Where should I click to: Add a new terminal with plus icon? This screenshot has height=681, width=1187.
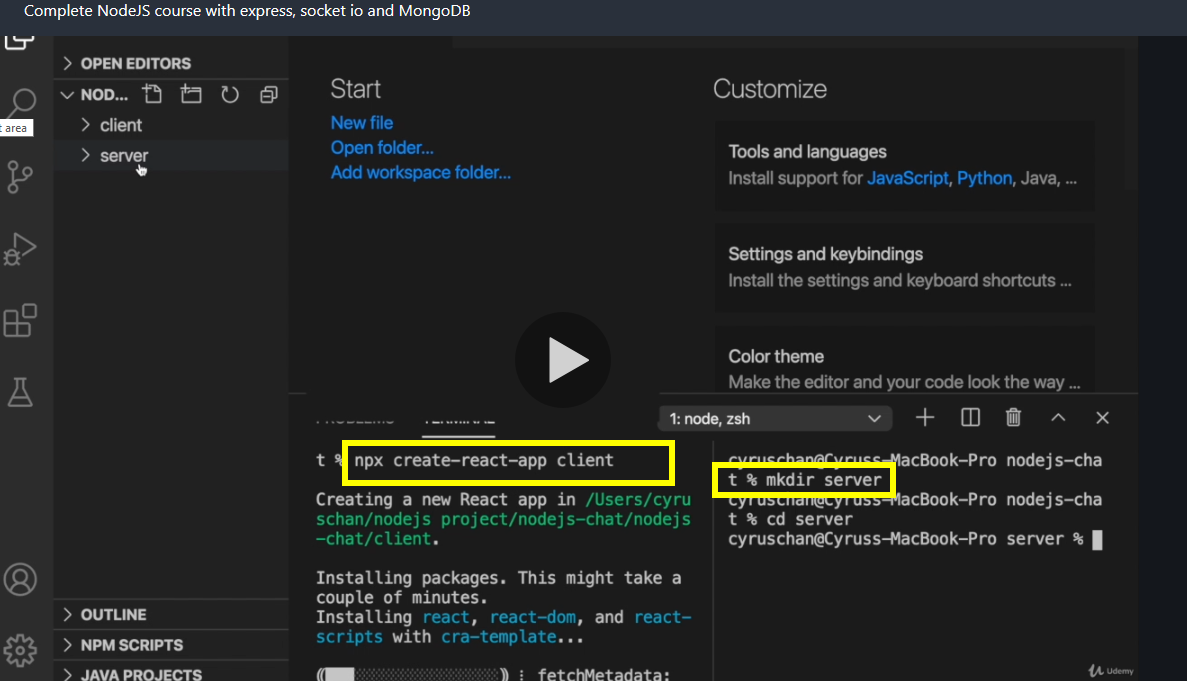pyautogui.click(x=924, y=418)
